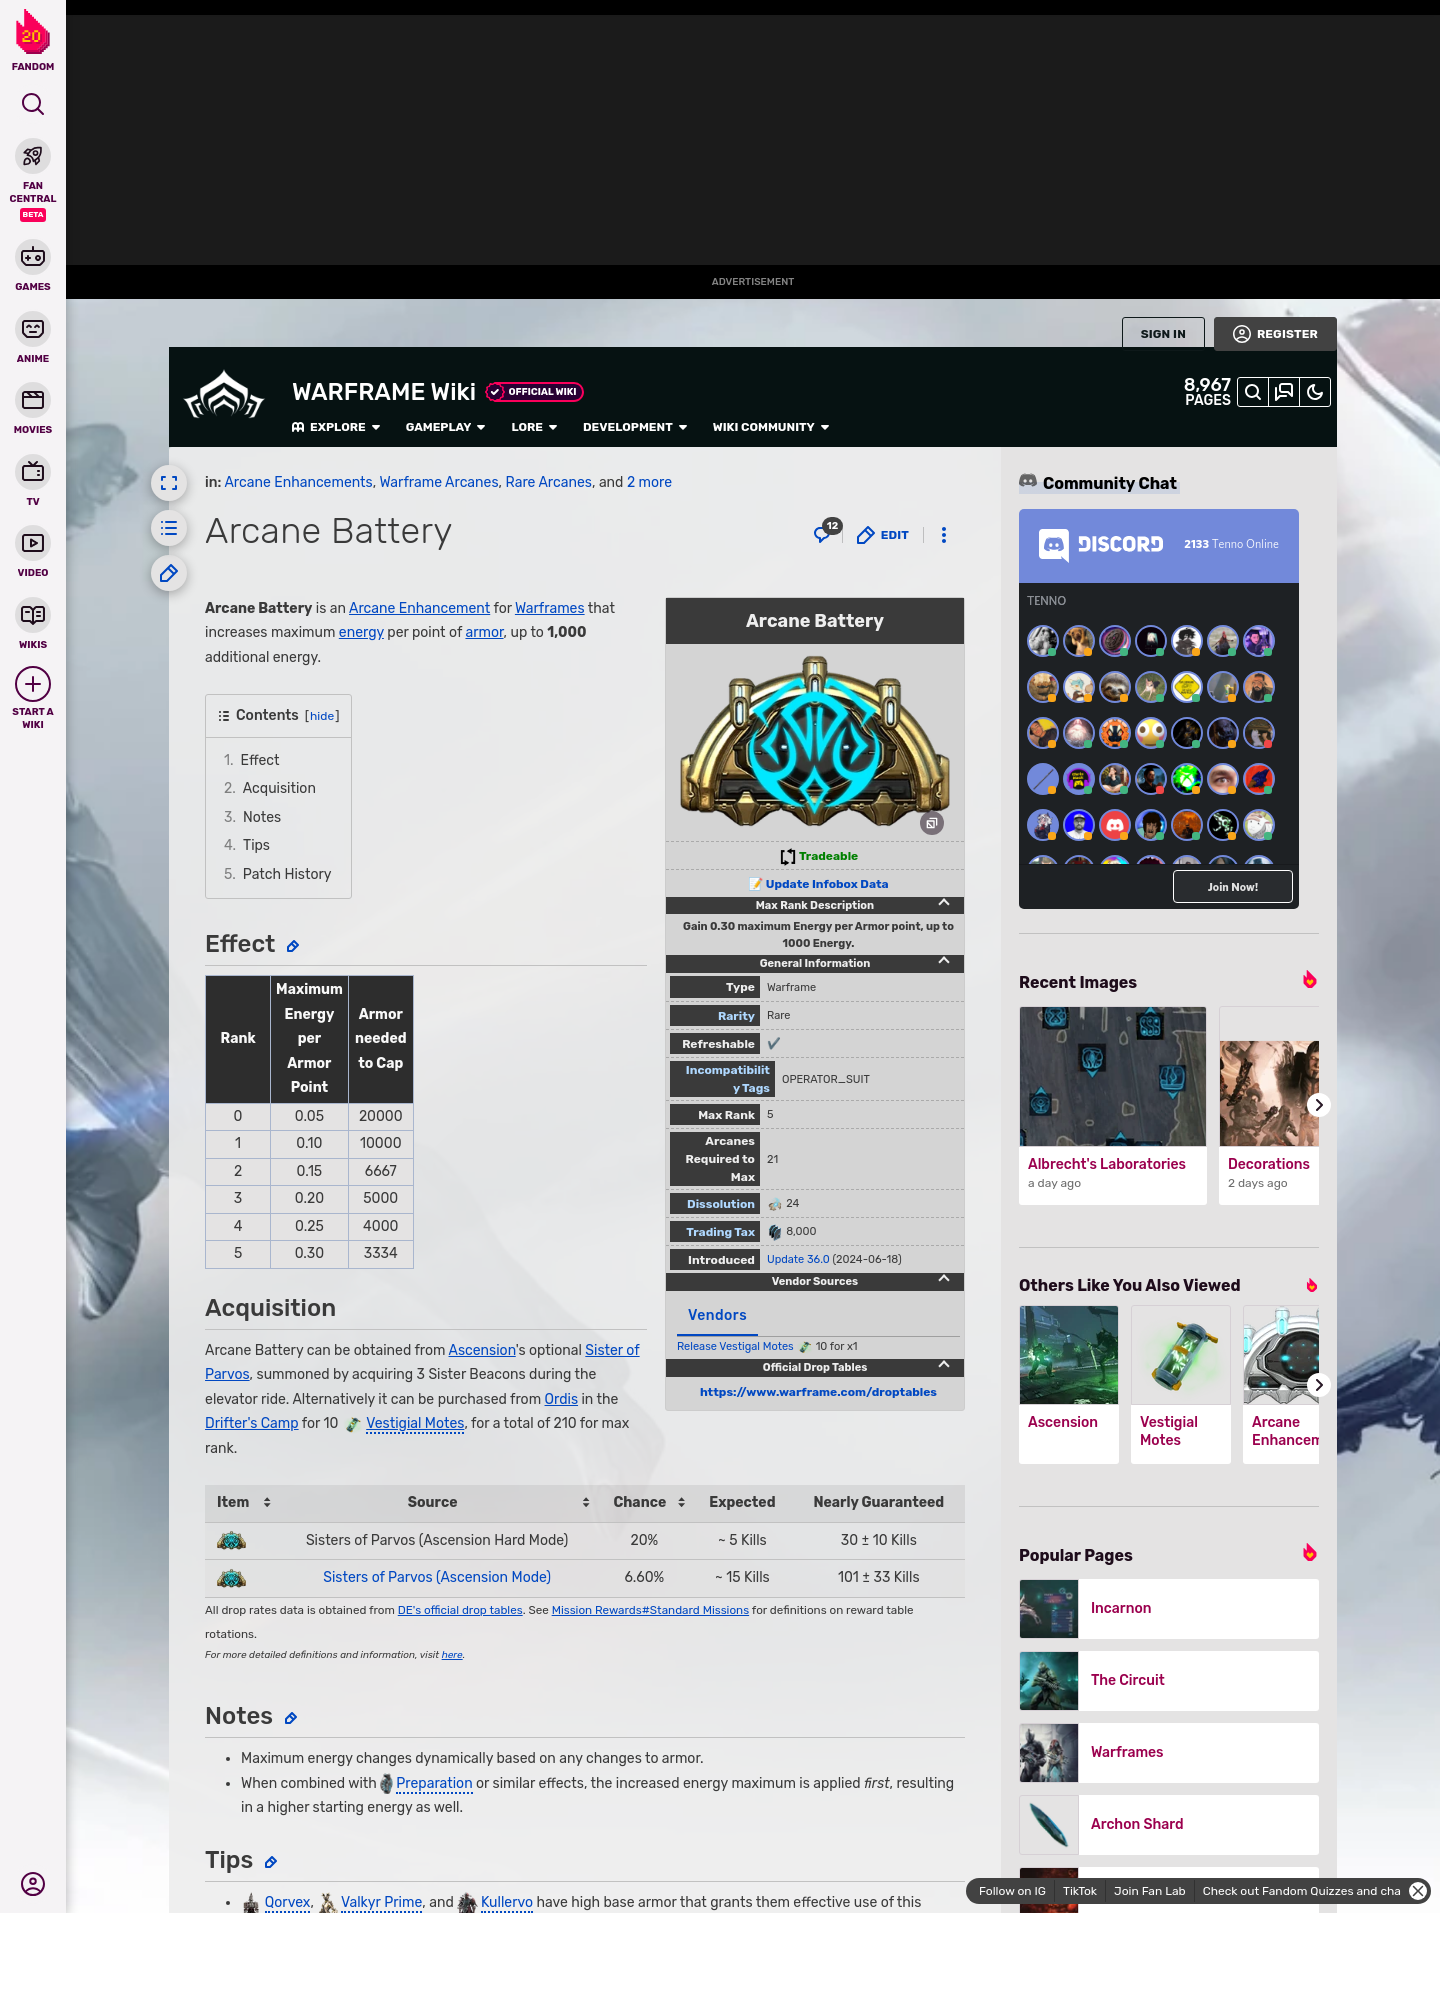Show next Recent Images with arrow
The image size is (1440, 2000).
pyautogui.click(x=1318, y=1105)
